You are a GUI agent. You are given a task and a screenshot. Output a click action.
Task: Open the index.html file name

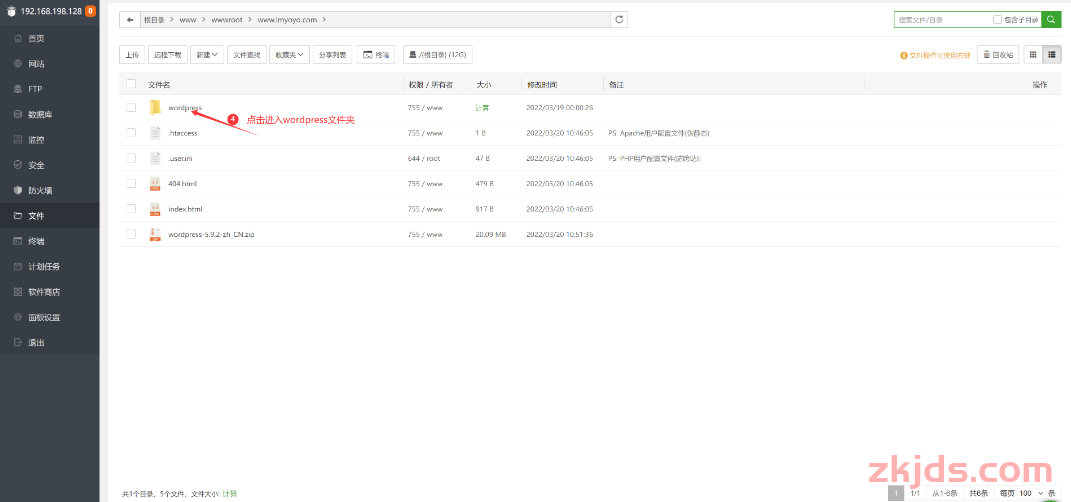pyautogui.click(x=185, y=208)
